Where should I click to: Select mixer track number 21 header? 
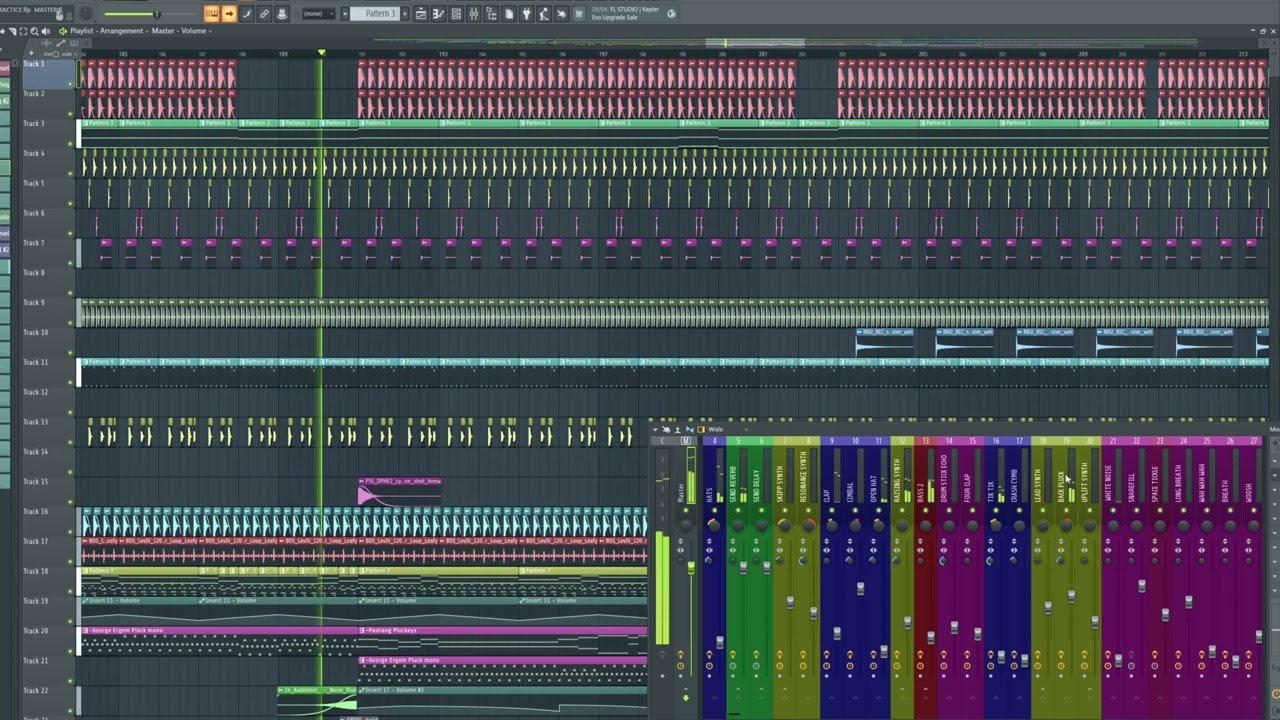[x=1113, y=441]
